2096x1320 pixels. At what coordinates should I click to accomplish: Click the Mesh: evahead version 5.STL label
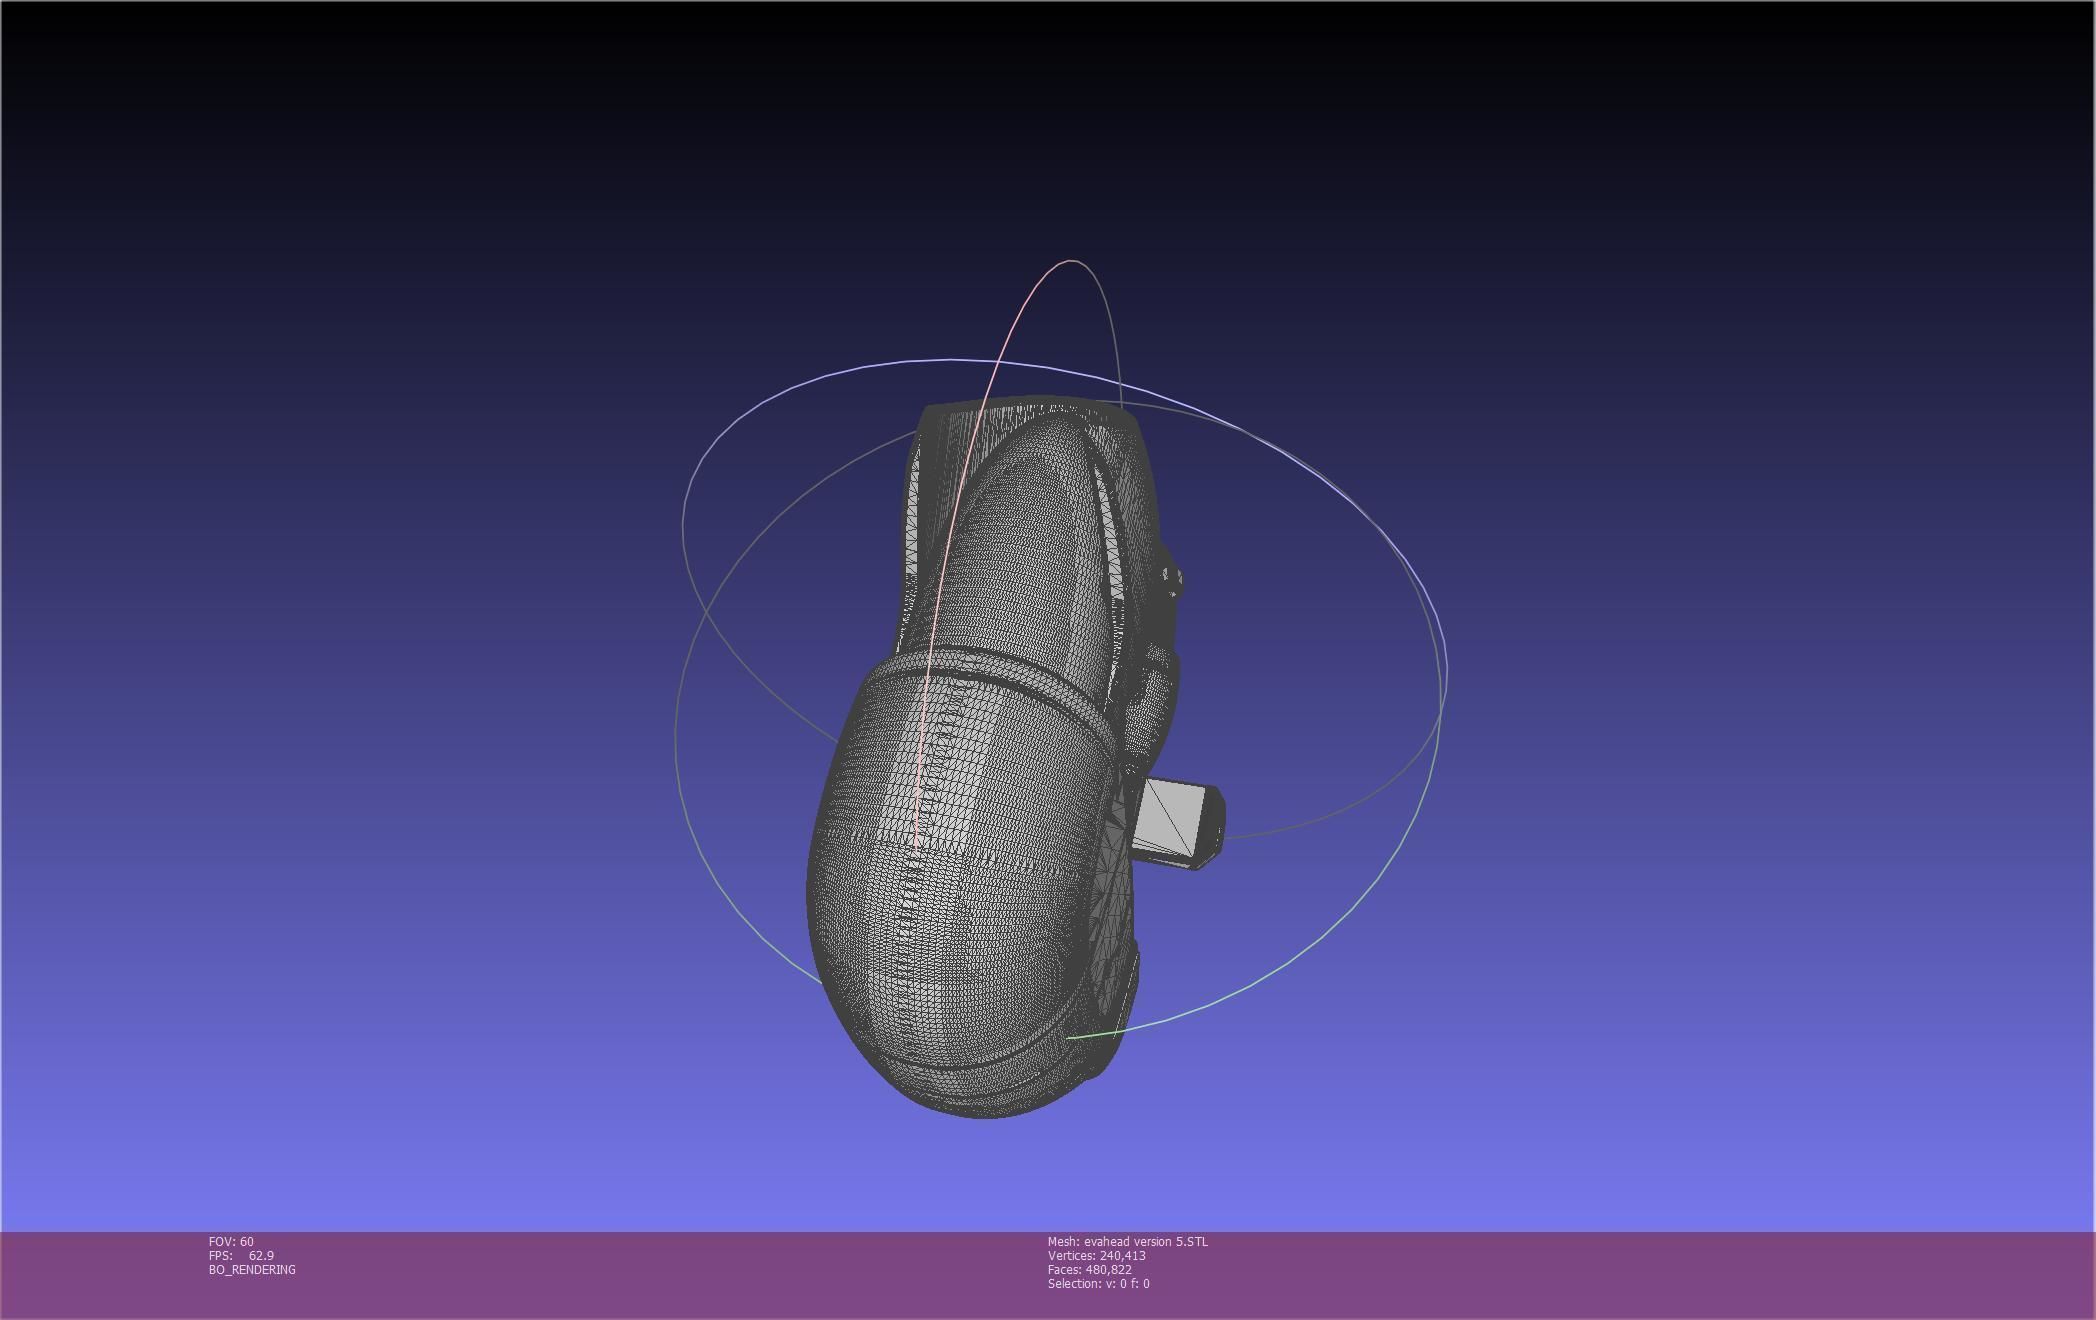click(1127, 1241)
